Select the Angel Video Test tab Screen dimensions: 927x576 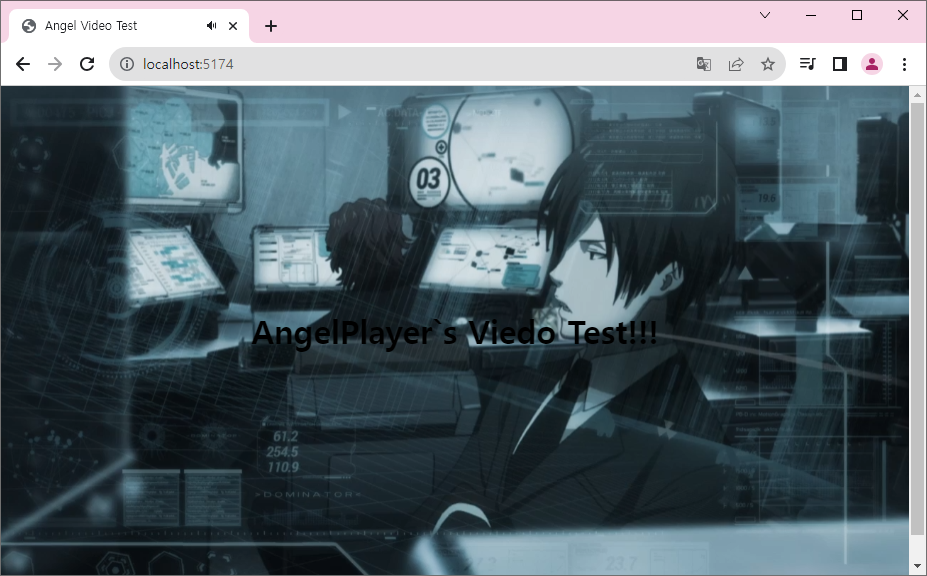click(129, 26)
